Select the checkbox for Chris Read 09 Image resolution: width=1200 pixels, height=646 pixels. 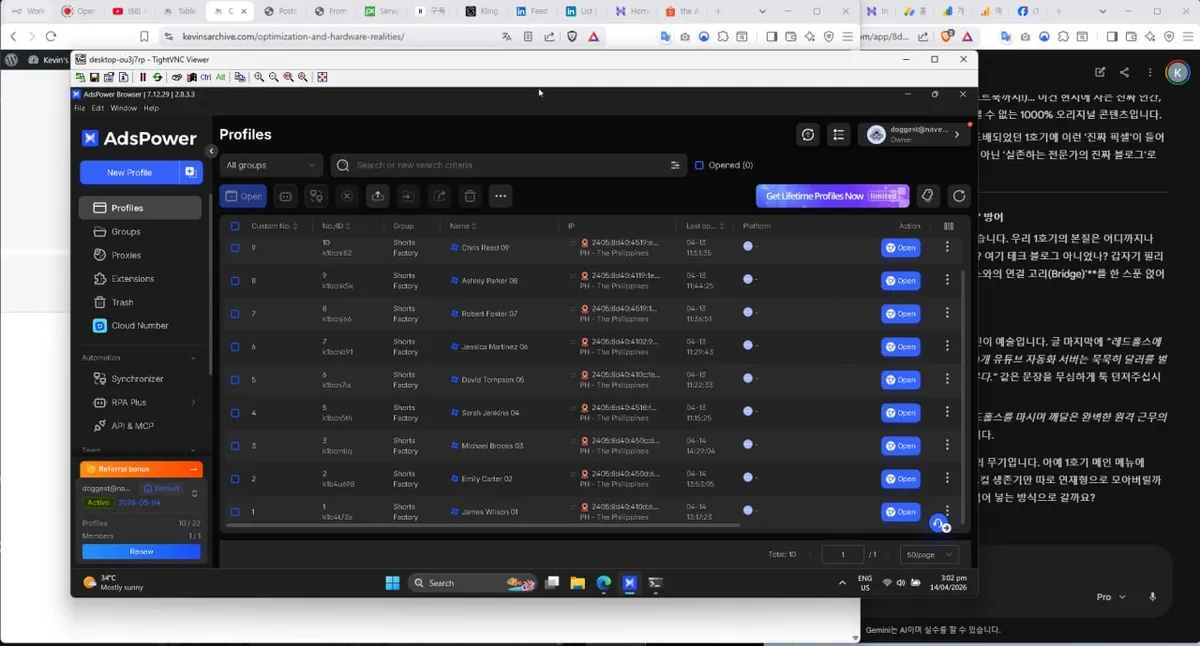(235, 248)
